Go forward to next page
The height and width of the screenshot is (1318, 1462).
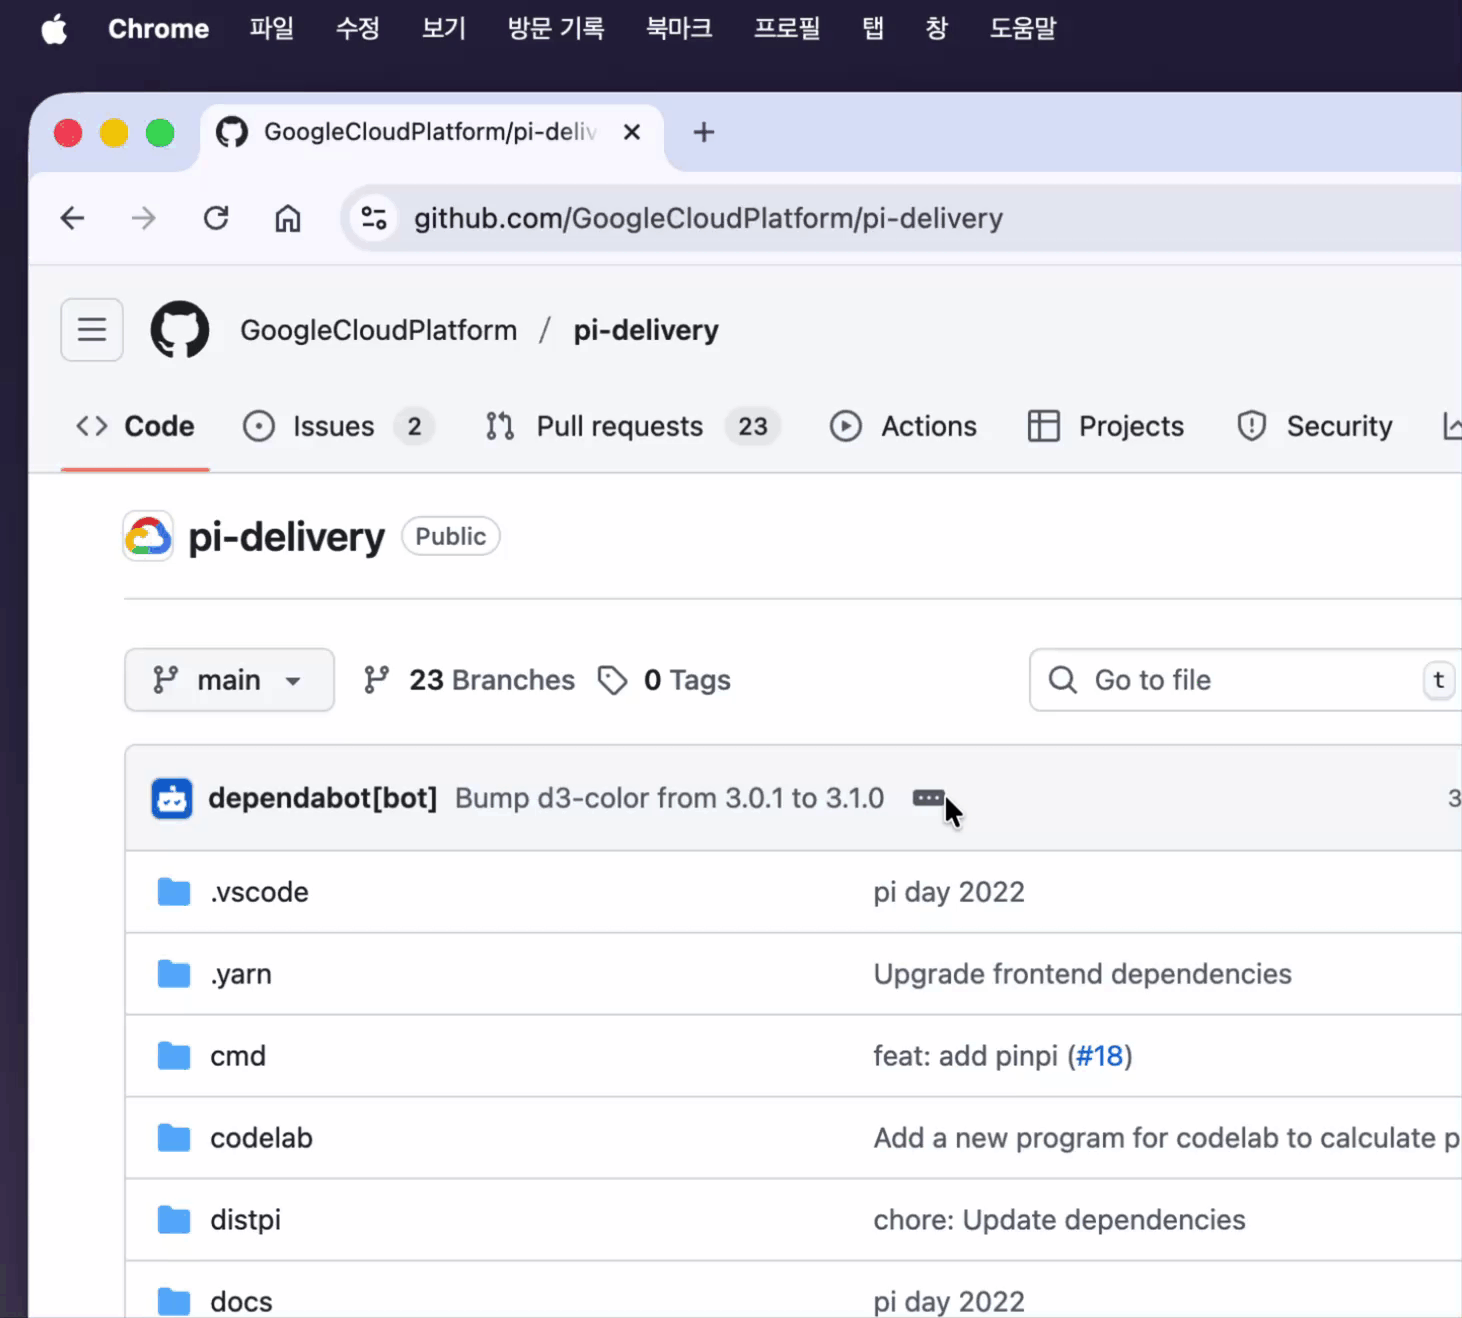pos(144,218)
